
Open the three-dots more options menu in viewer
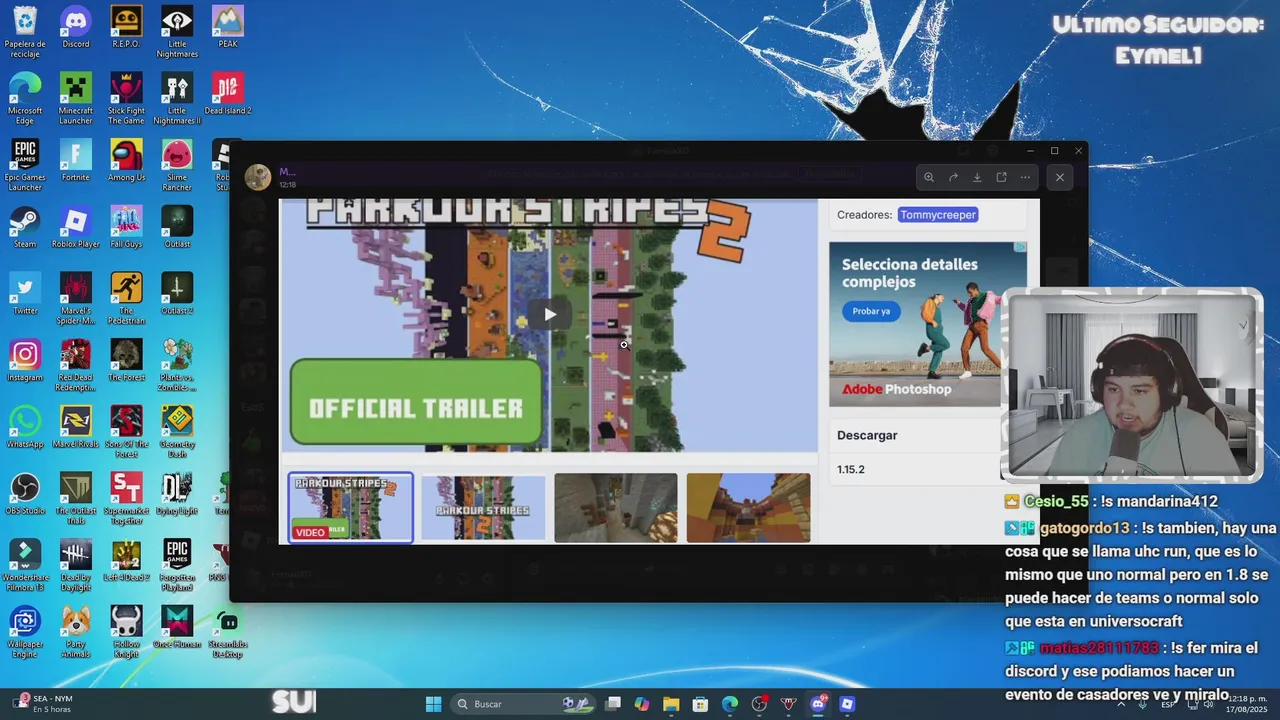(1025, 177)
